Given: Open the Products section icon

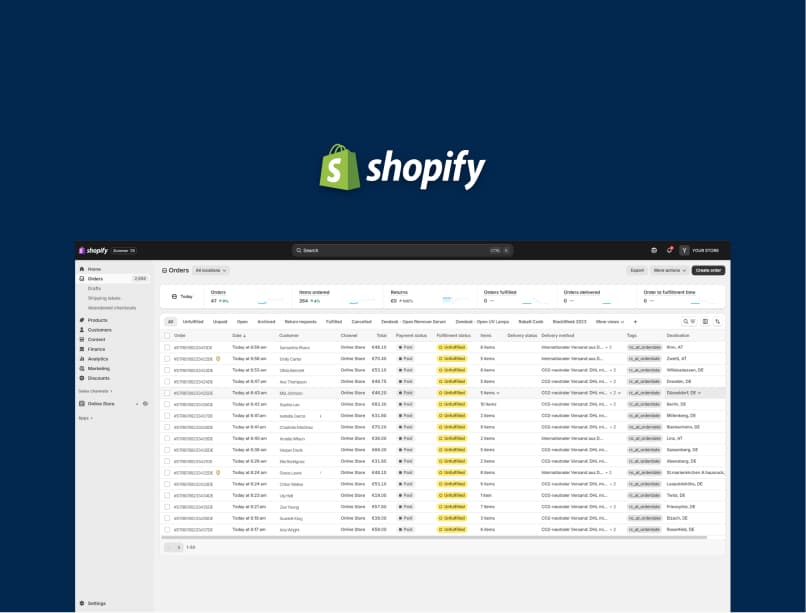Looking at the screenshot, I should (82, 320).
